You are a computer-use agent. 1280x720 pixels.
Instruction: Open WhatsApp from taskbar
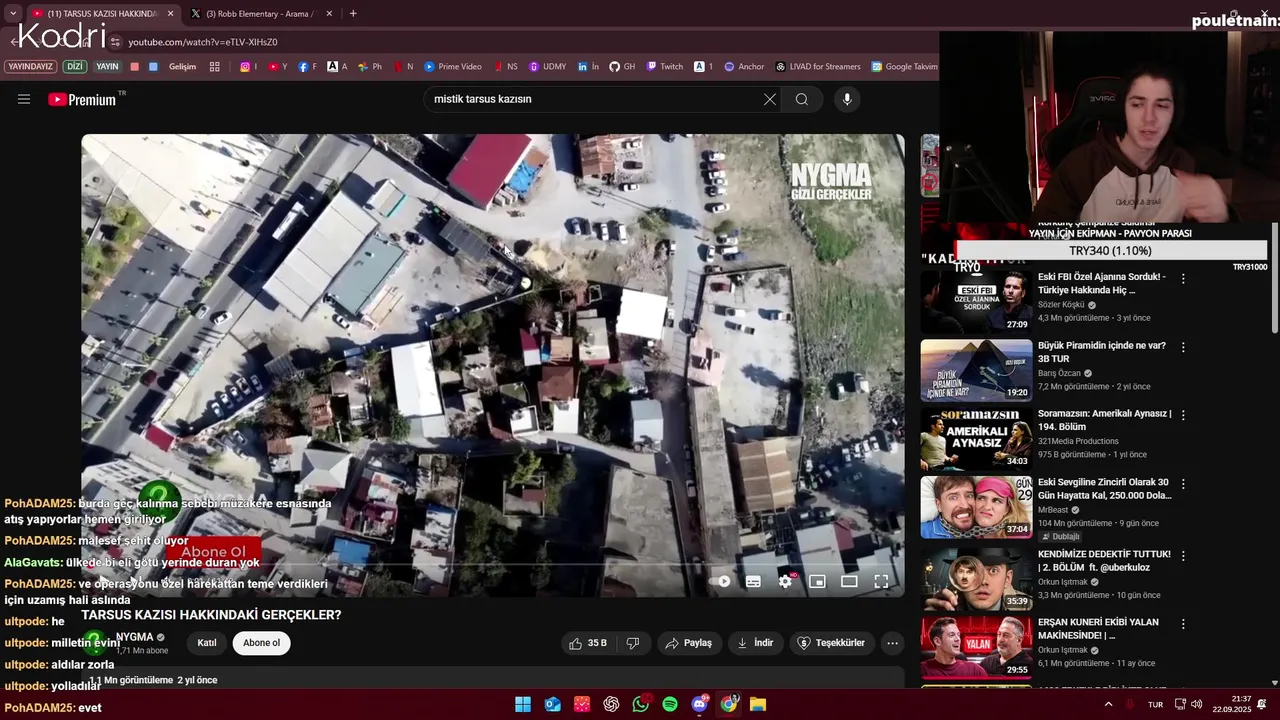[641, 704]
